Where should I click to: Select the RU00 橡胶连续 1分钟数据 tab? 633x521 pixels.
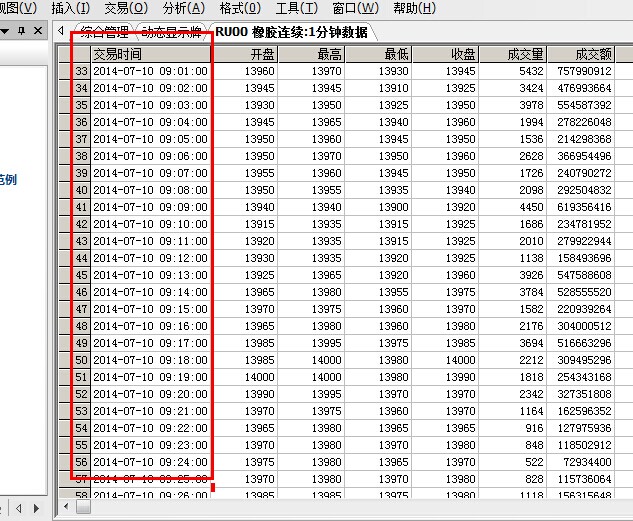290,33
